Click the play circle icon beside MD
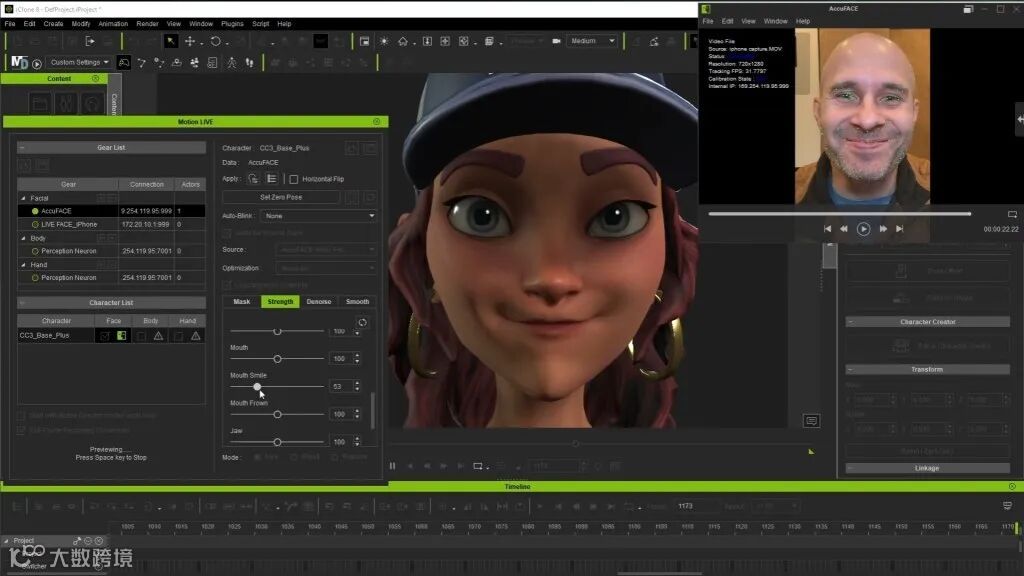The width and height of the screenshot is (1024, 576). pos(37,64)
